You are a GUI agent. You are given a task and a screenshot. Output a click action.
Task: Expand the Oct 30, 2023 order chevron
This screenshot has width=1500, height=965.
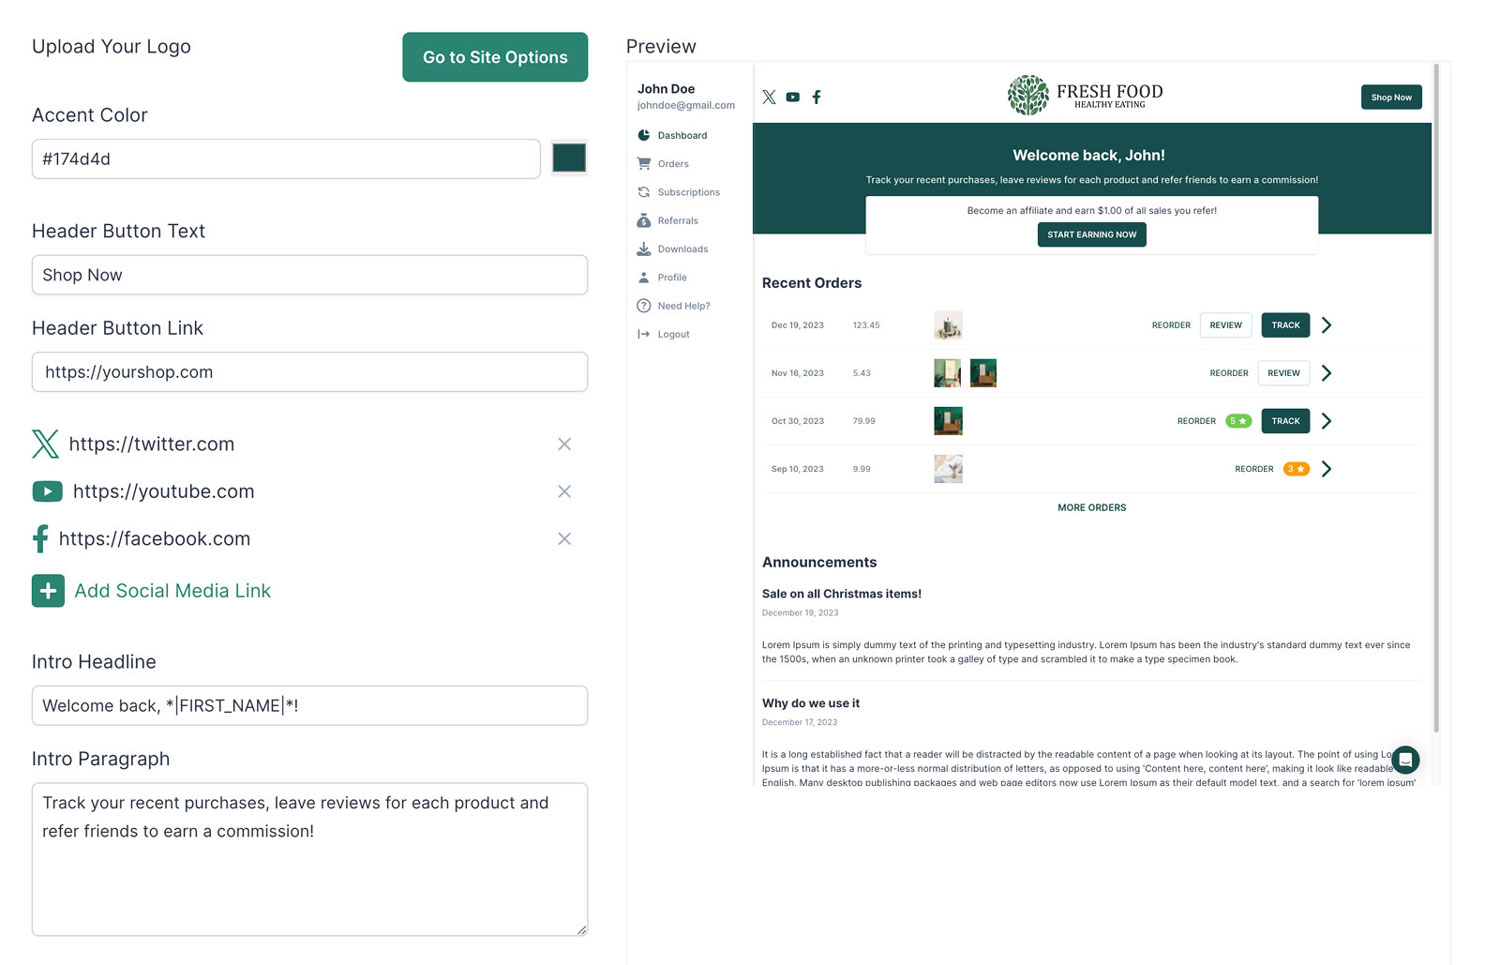[1327, 421]
